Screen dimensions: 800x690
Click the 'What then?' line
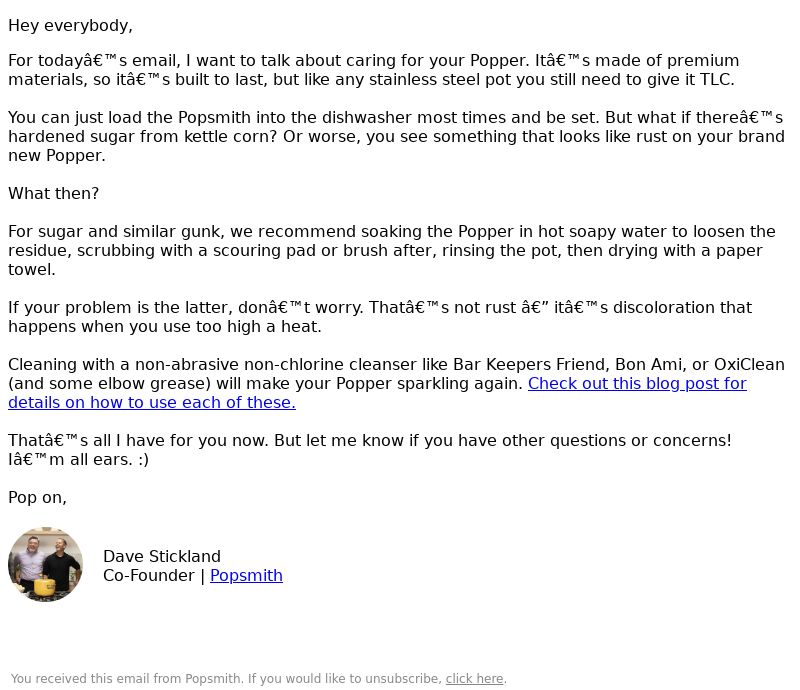54,193
